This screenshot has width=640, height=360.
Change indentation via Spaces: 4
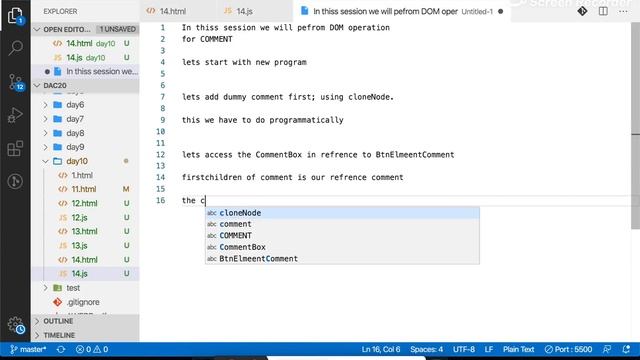(427, 349)
